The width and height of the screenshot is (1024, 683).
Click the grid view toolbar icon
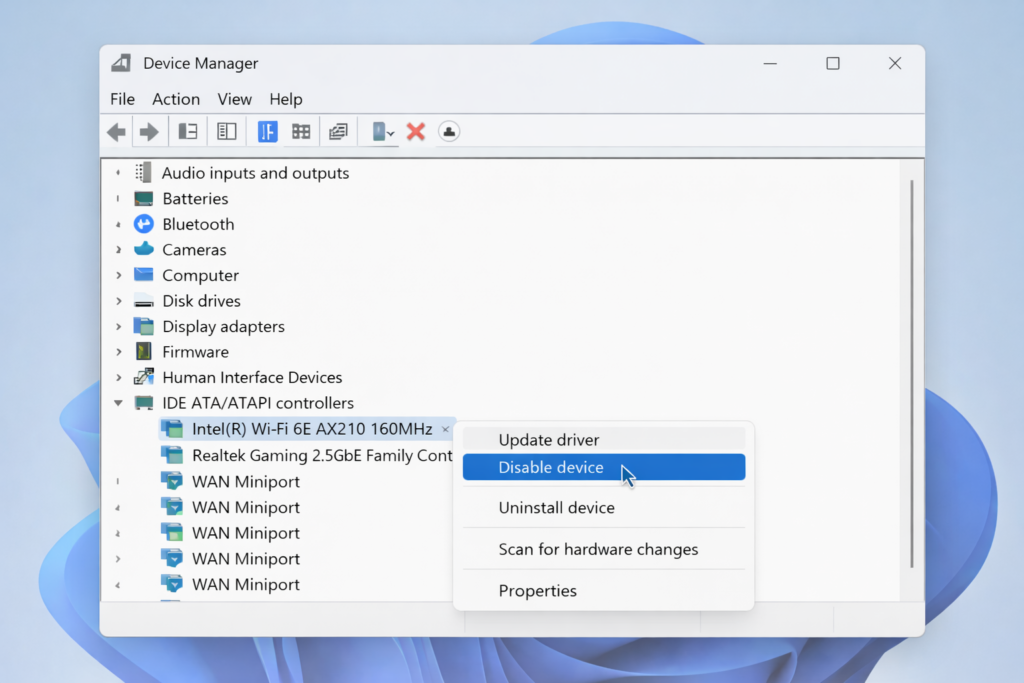[x=301, y=132]
